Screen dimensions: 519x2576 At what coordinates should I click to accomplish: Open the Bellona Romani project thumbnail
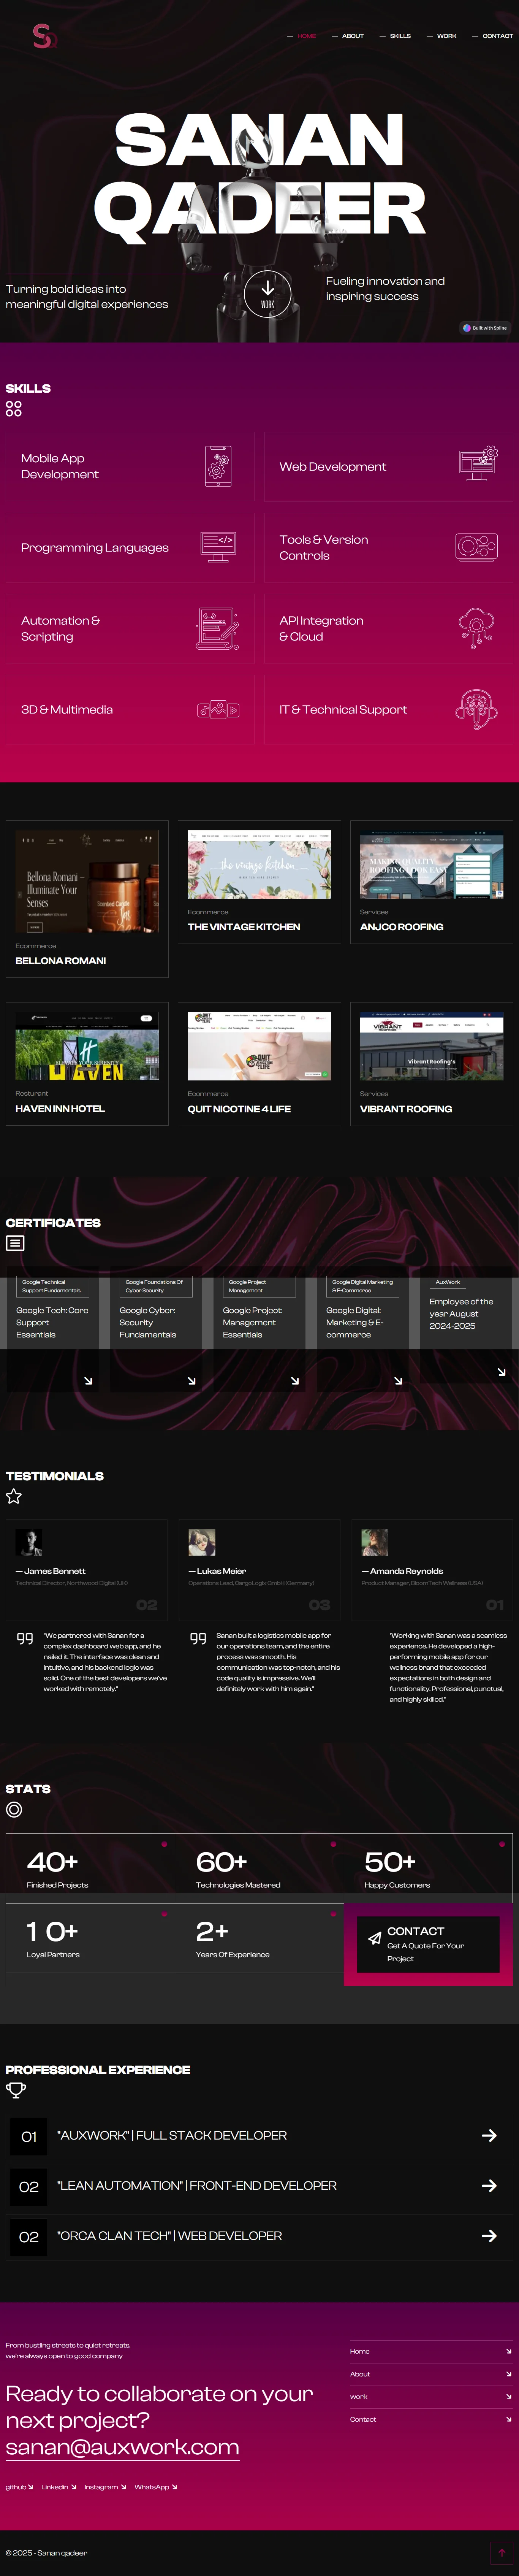[87, 881]
